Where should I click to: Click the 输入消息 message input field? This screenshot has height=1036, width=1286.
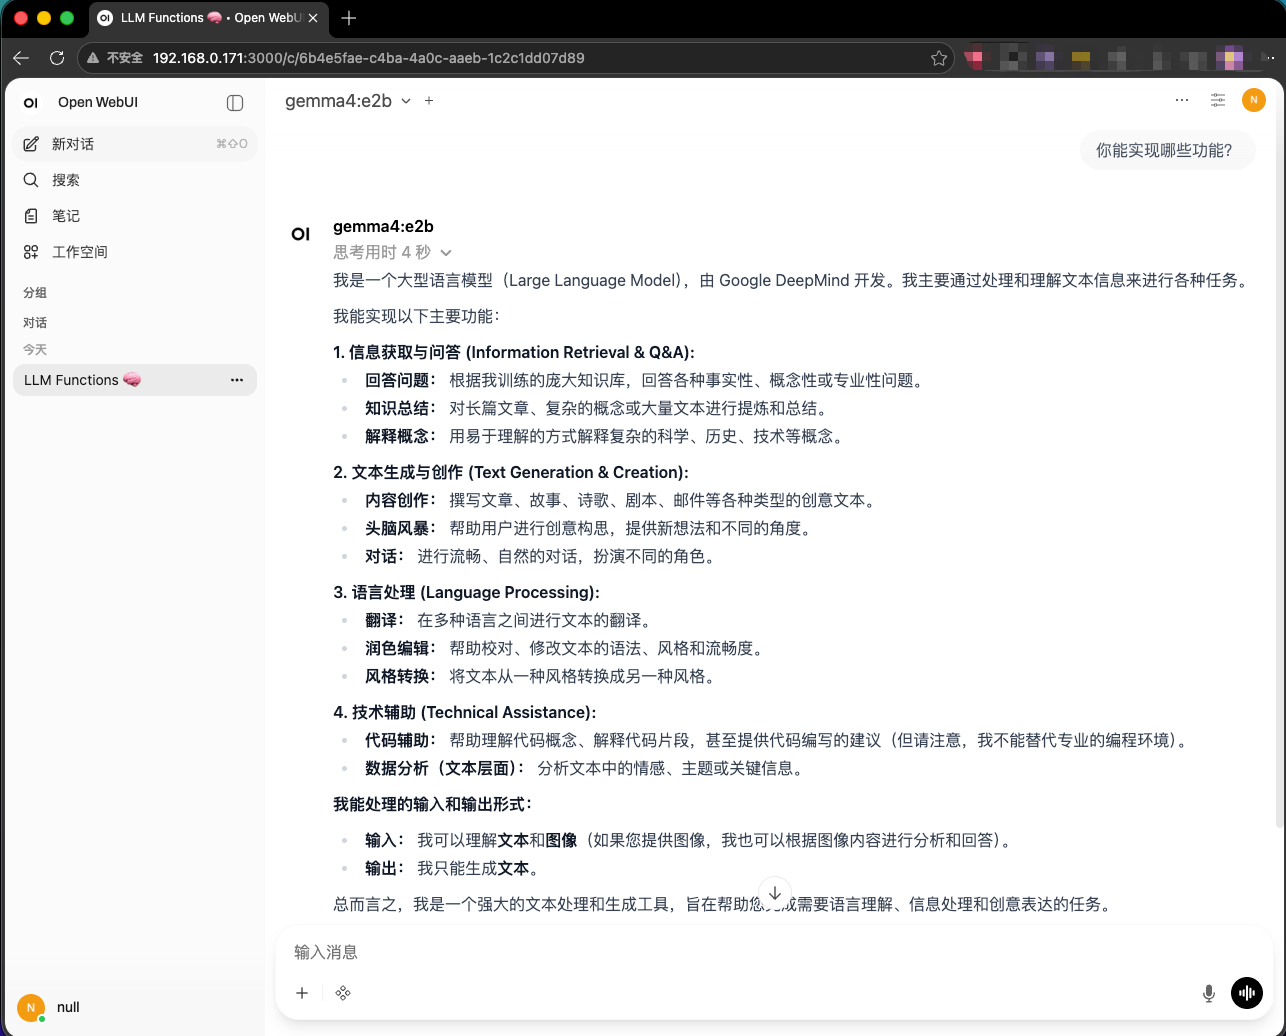click(x=700, y=952)
